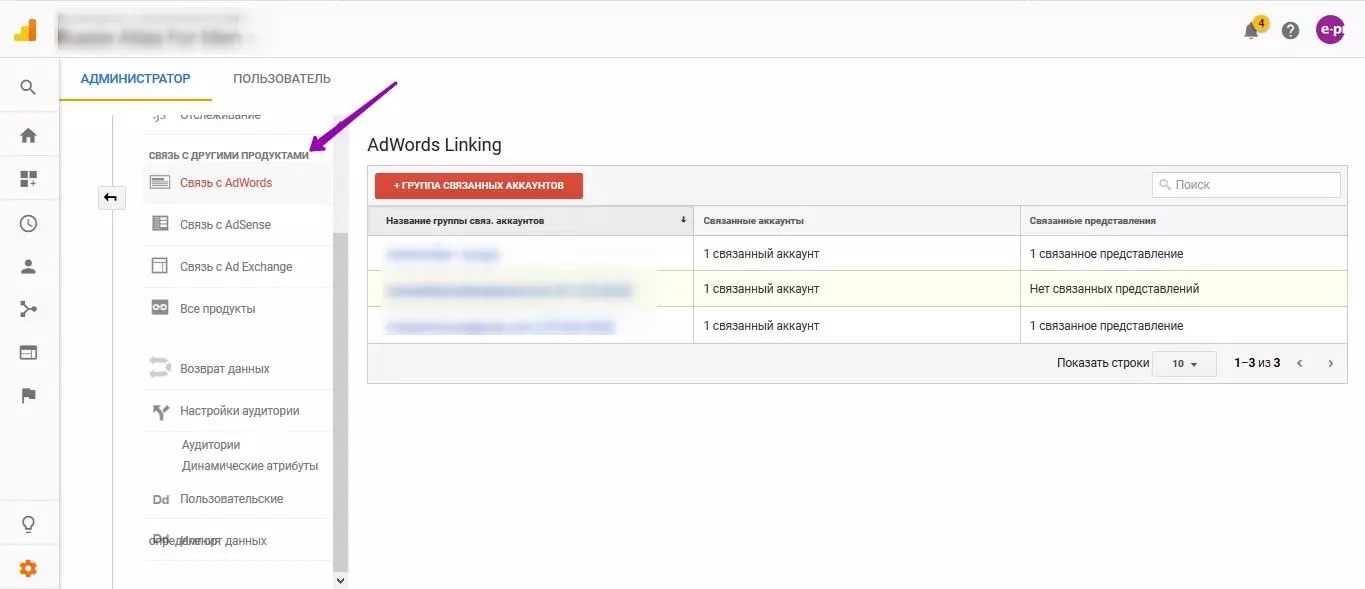Click Связанные представления column header
Image resolution: width=1365 pixels, height=589 pixels.
(x=1184, y=220)
